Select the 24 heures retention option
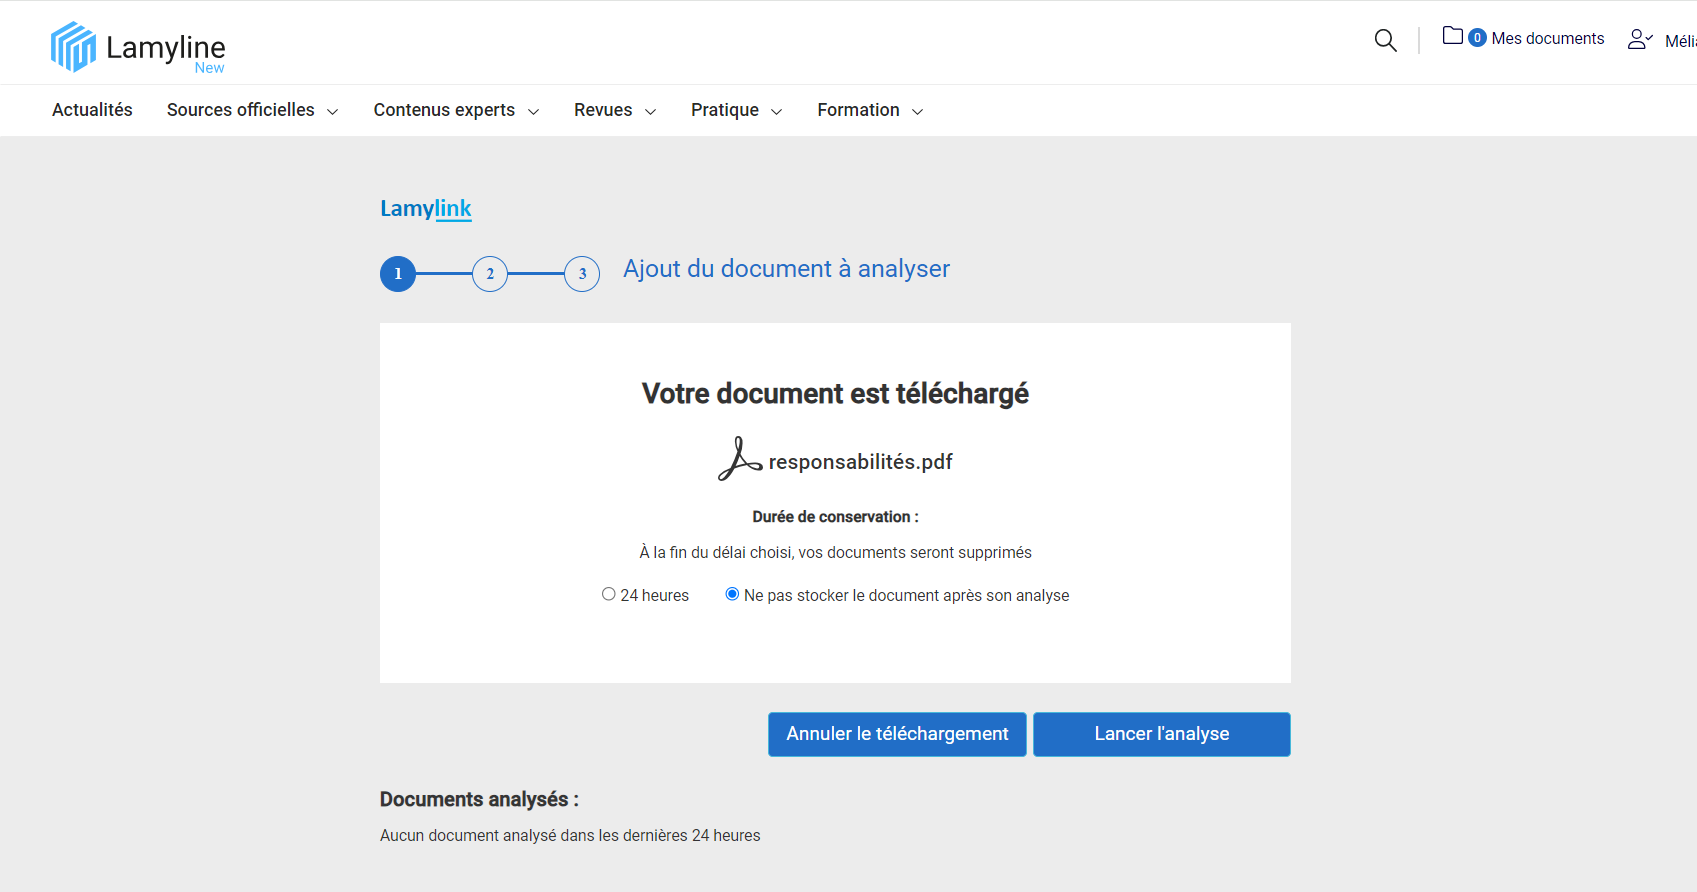 (x=608, y=594)
